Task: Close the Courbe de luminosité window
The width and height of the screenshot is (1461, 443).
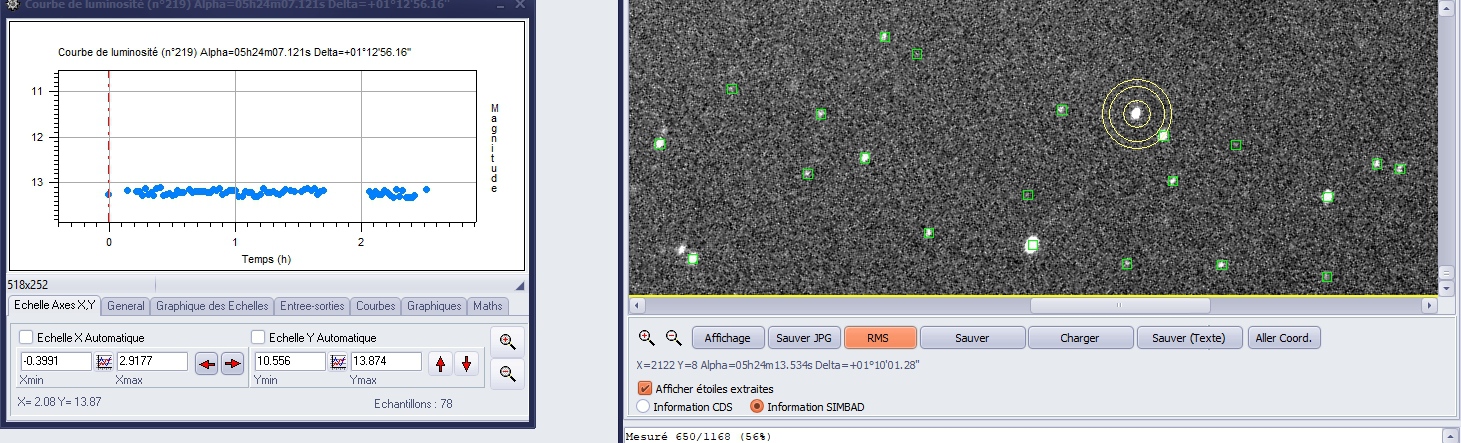Action: click(x=520, y=5)
